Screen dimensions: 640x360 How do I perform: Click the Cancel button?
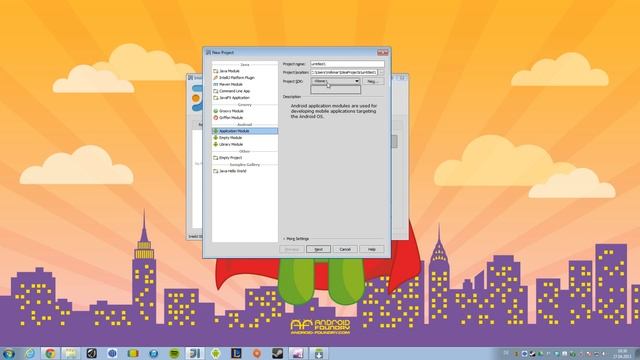click(345, 249)
